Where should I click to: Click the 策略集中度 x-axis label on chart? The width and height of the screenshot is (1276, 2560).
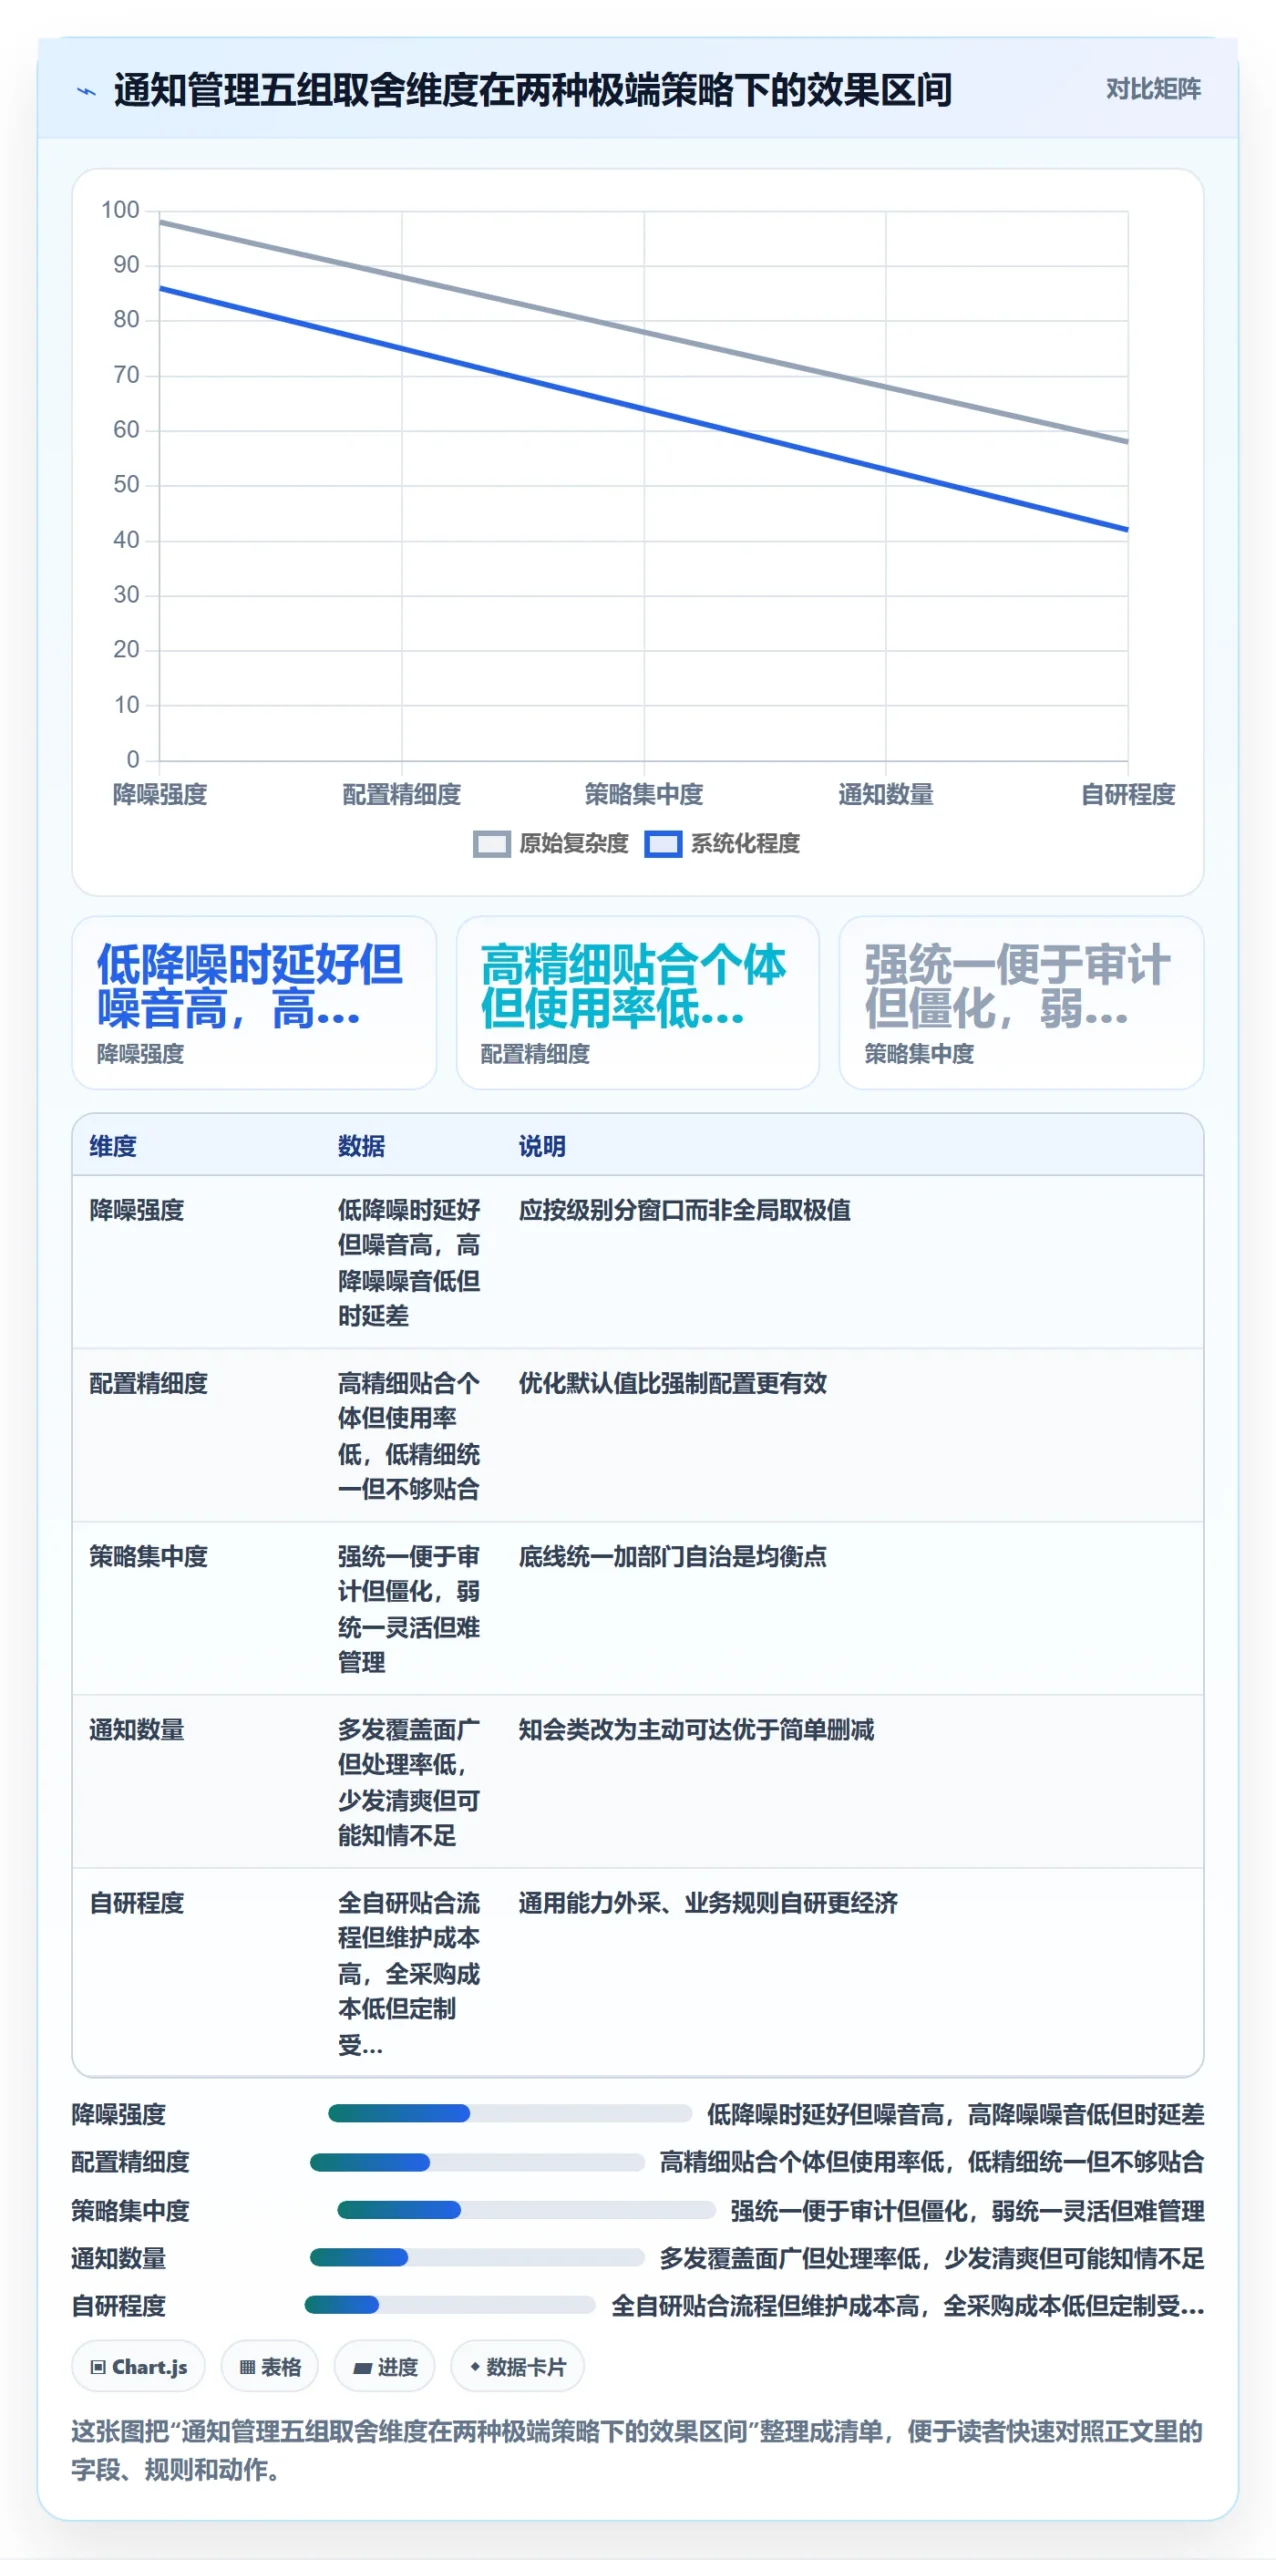pyautogui.click(x=644, y=795)
